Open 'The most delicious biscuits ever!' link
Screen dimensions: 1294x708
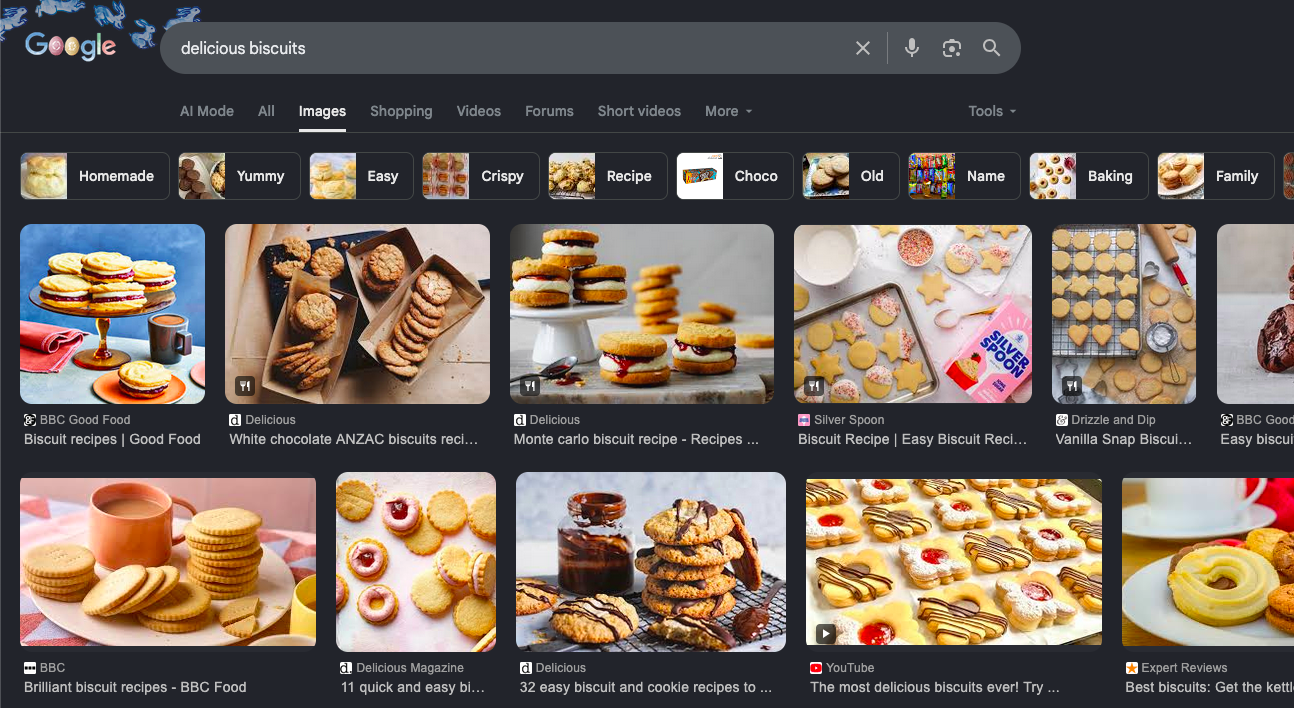[935, 687]
